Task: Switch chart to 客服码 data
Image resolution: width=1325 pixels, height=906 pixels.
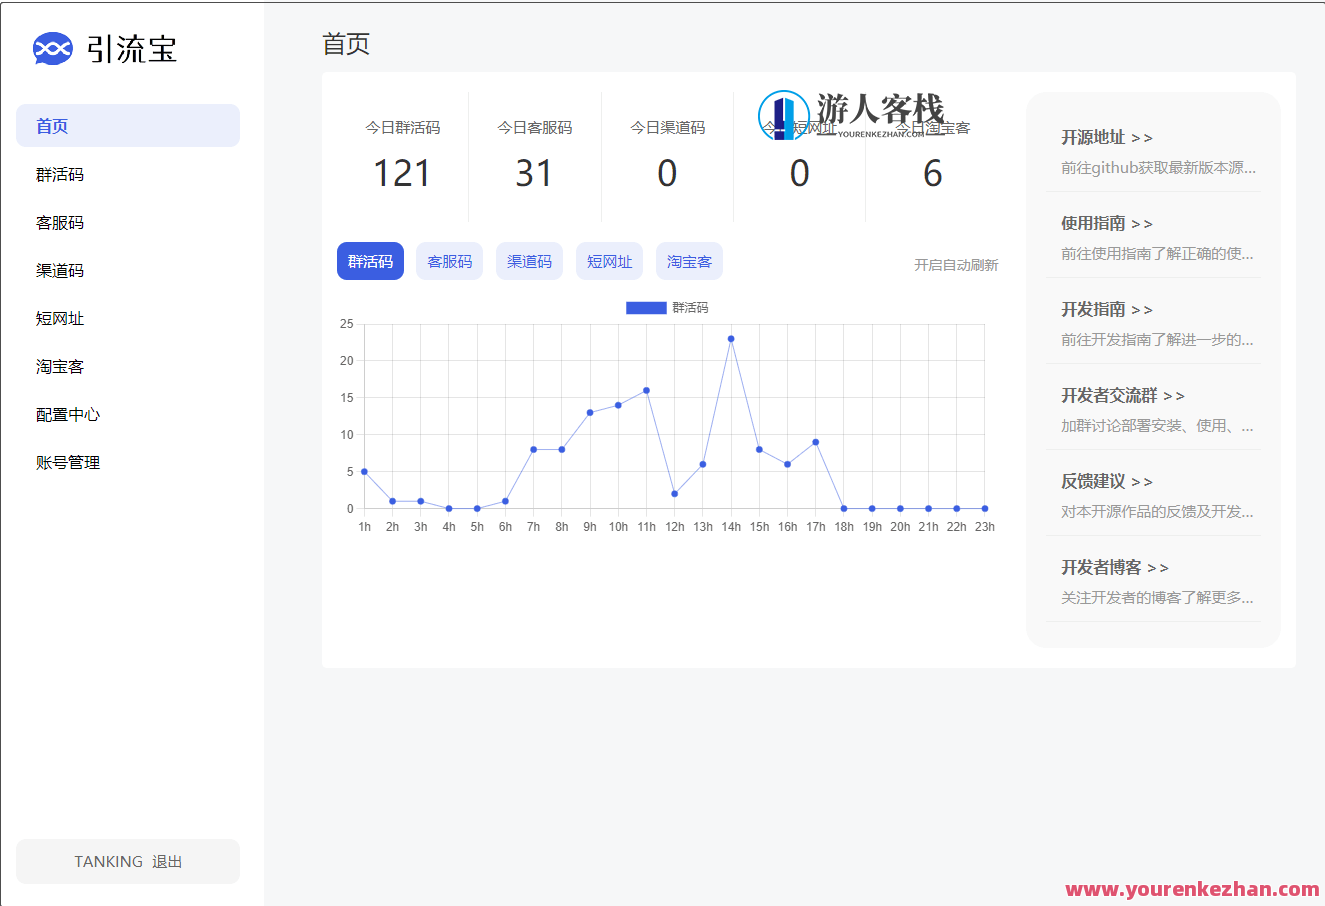Action: pos(449,261)
